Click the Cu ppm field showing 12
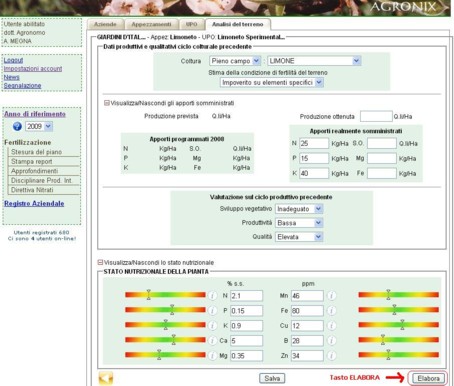The height and width of the screenshot is (386, 454). 307,326
